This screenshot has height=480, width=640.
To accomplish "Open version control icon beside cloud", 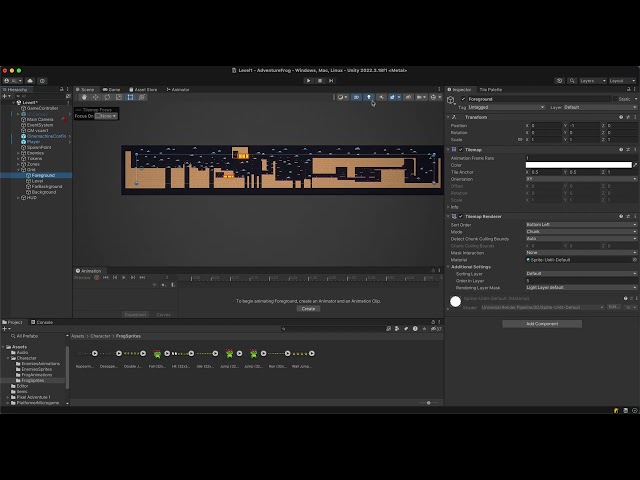I will (42, 81).
